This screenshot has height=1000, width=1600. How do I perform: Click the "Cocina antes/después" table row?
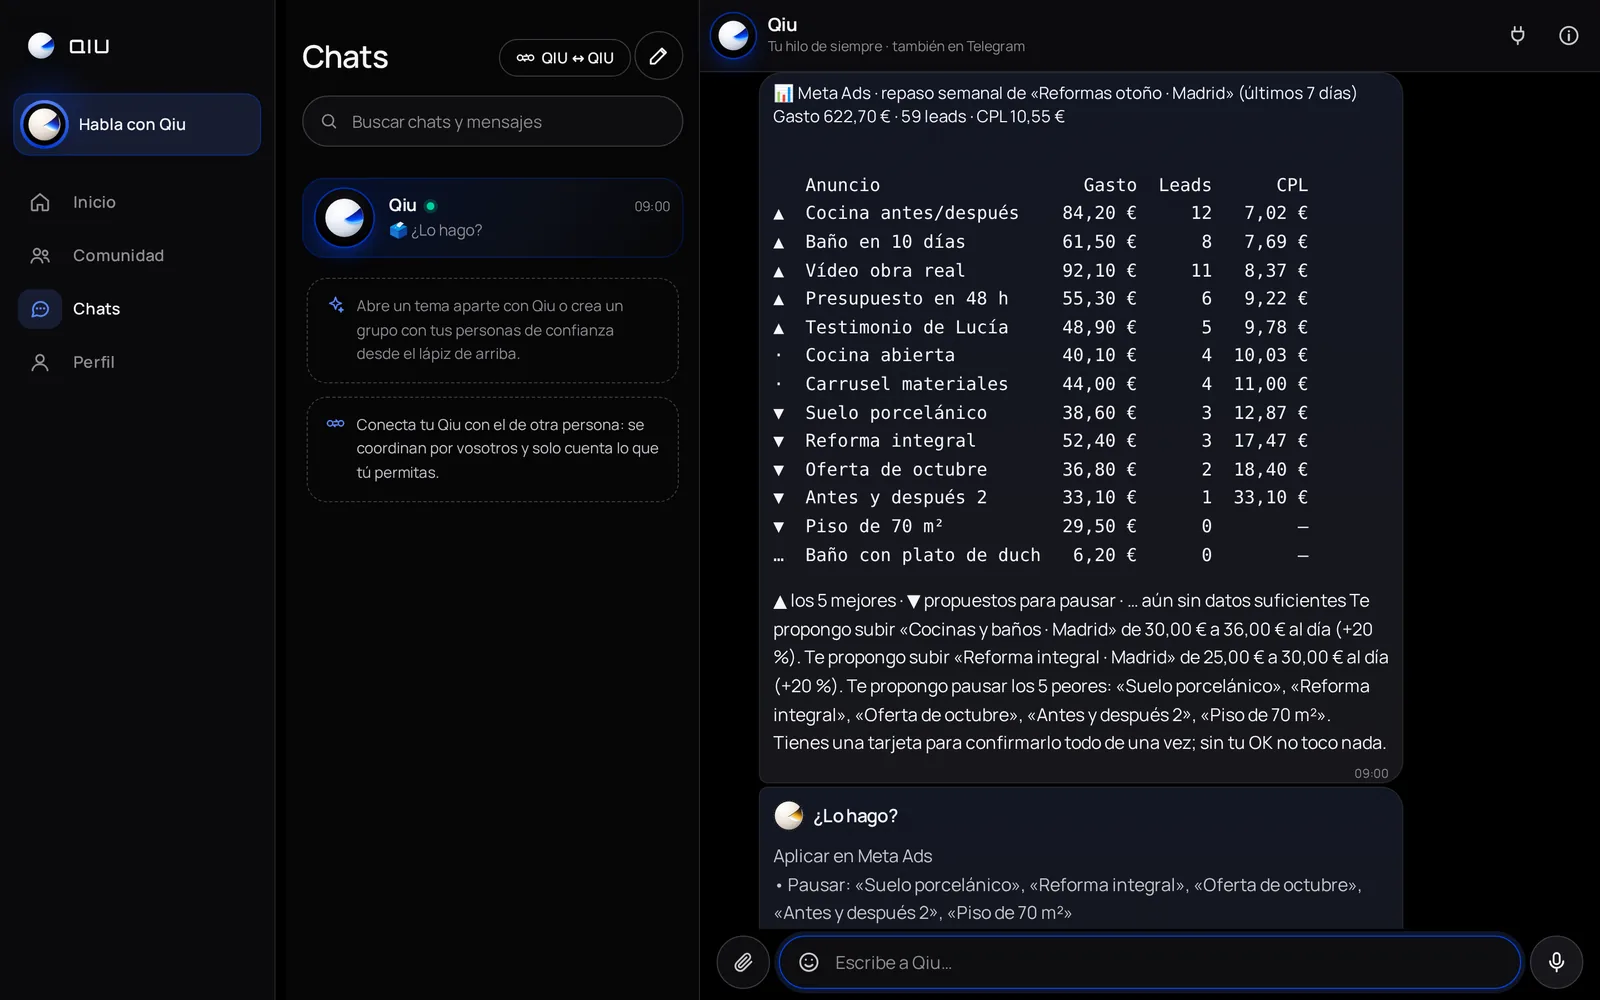click(1040, 213)
